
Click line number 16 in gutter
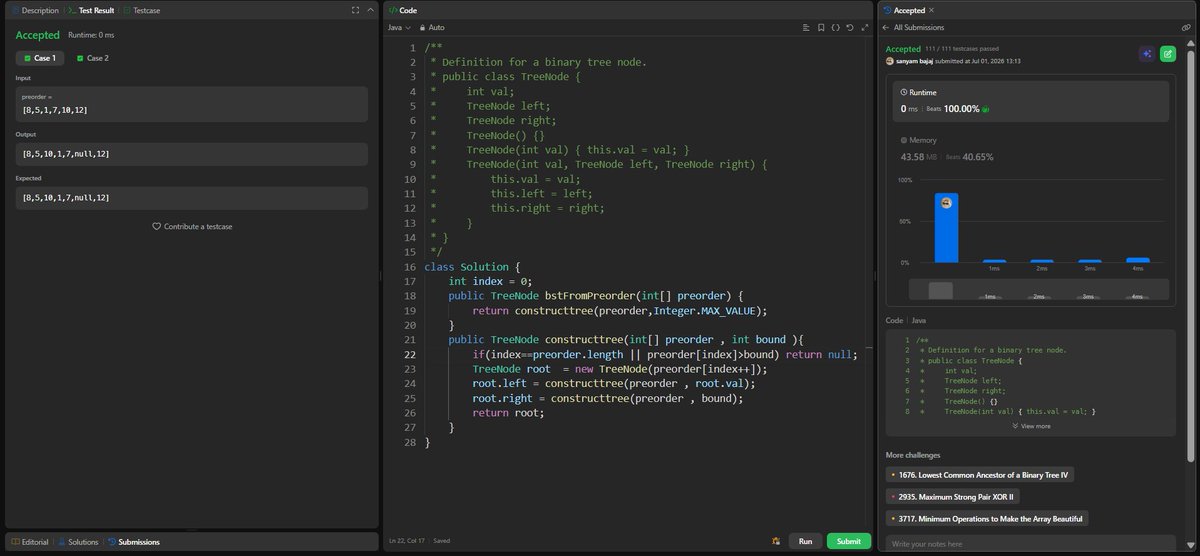(408, 267)
